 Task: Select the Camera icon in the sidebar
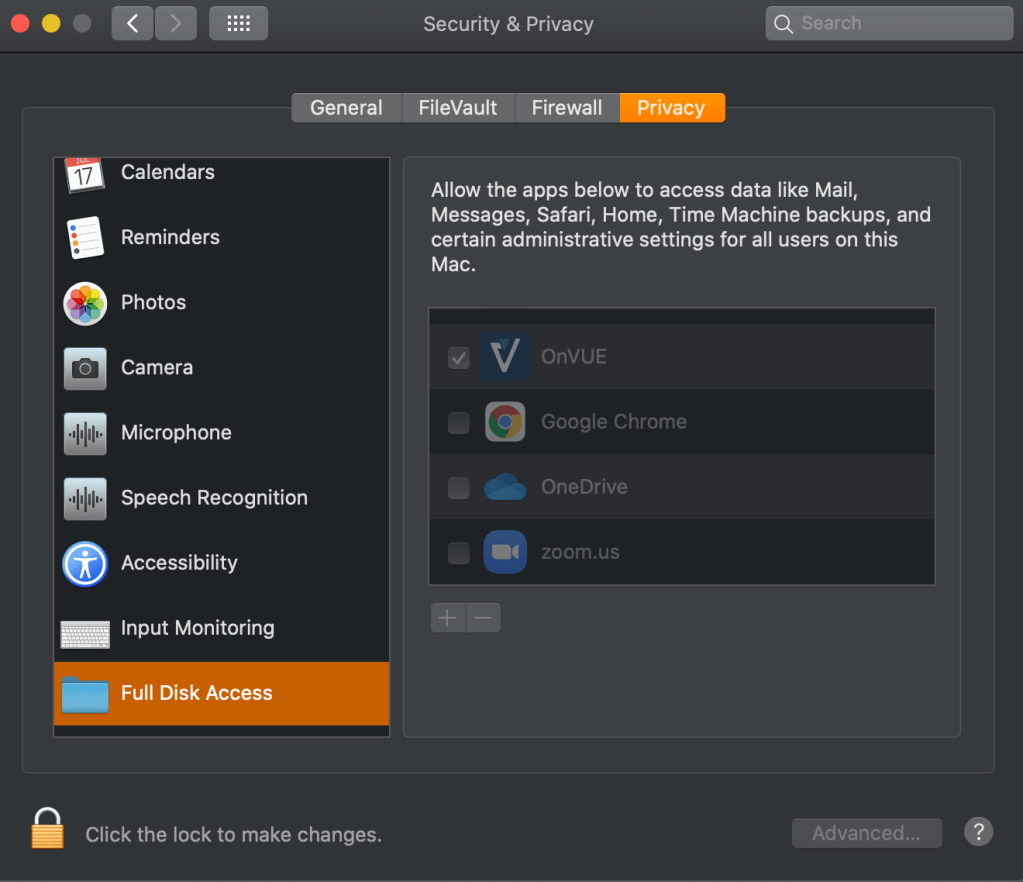[x=85, y=368]
